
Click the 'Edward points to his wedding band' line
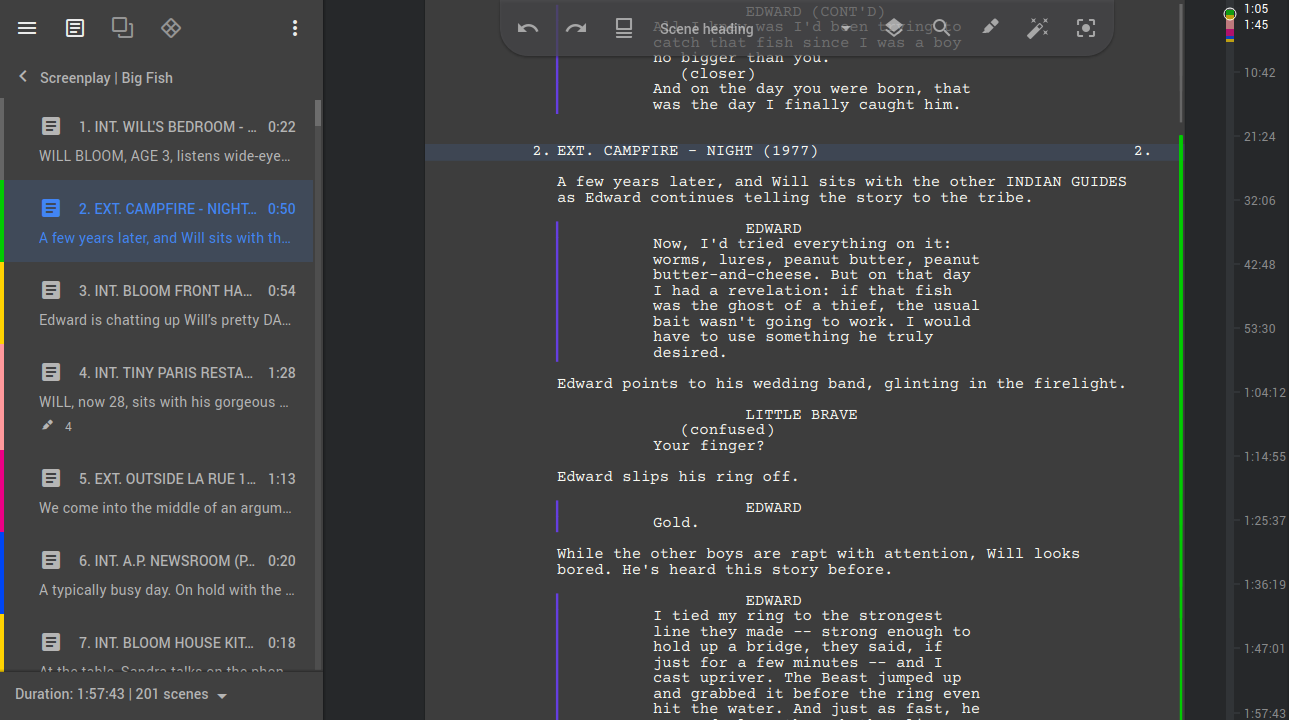coord(841,384)
